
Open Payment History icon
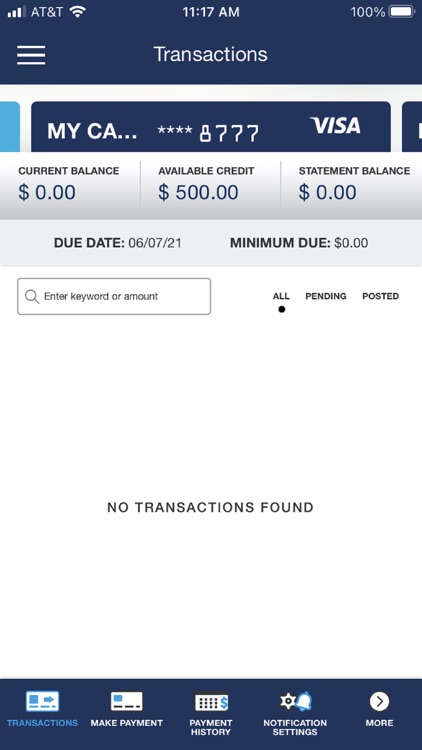(x=211, y=702)
